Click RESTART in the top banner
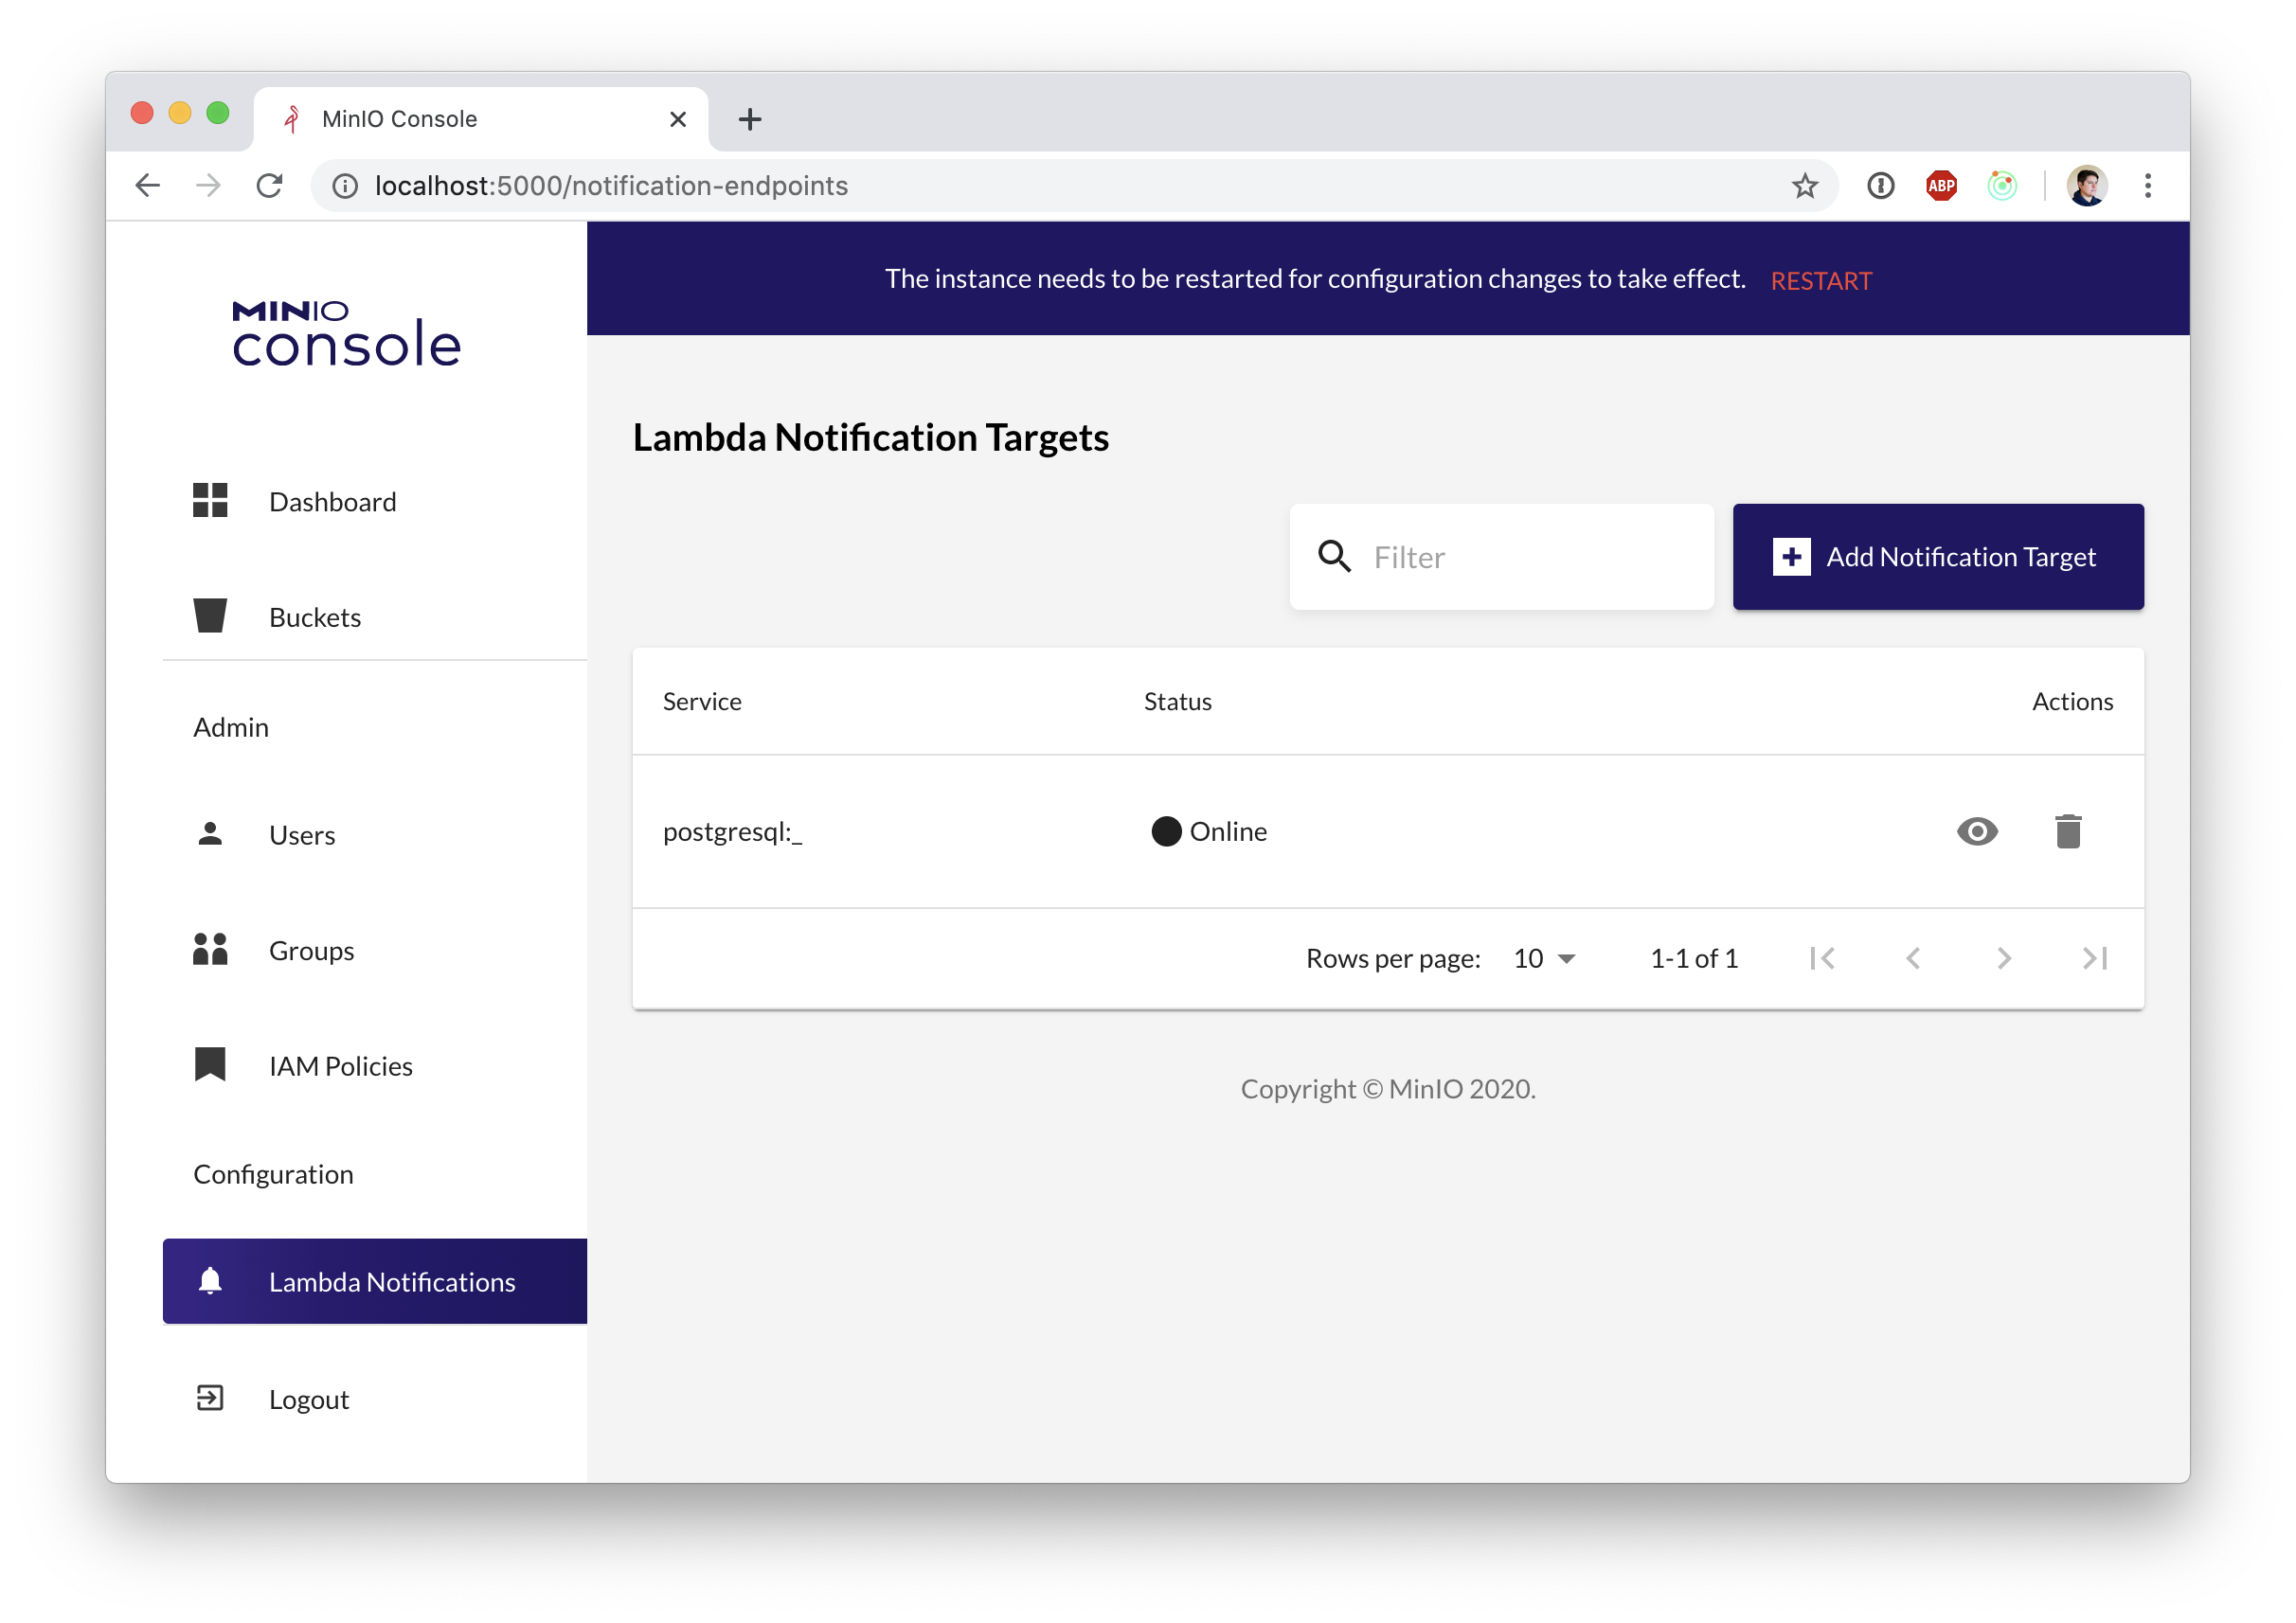The width and height of the screenshot is (2296, 1623). click(1820, 281)
